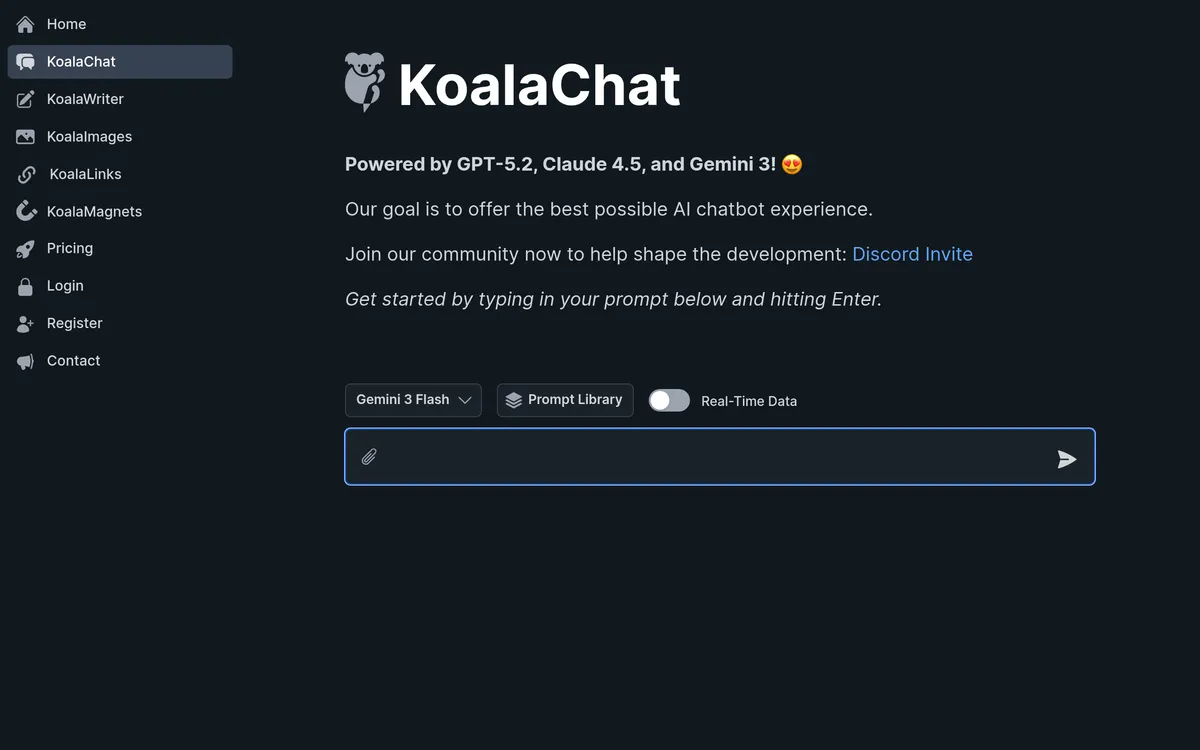Click the Contact megaphone icon
This screenshot has height=750, width=1200.
[26, 361]
